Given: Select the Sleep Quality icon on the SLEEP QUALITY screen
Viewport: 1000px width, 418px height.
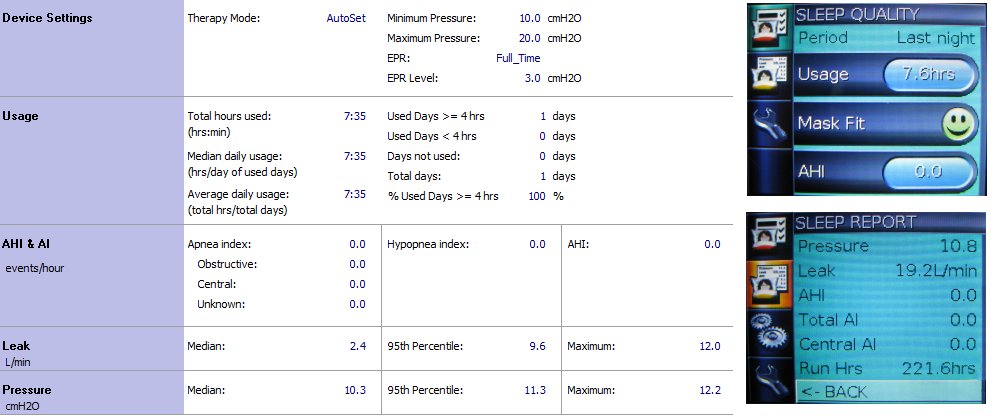Looking at the screenshot, I should point(768,27).
